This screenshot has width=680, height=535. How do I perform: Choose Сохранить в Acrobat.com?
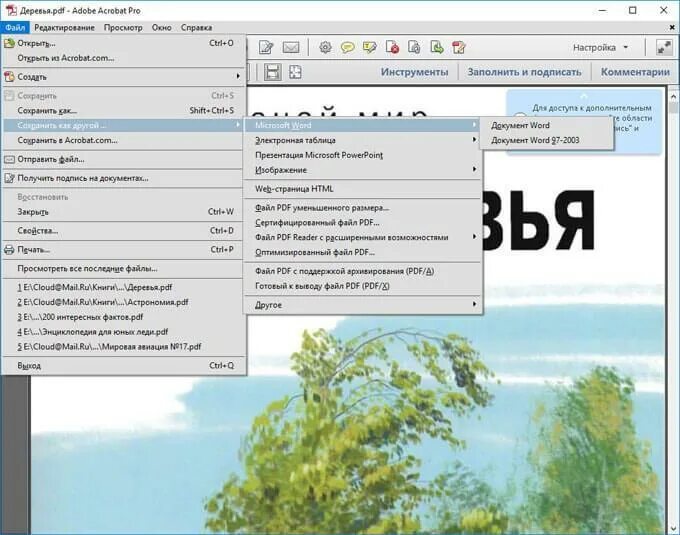click(124, 140)
